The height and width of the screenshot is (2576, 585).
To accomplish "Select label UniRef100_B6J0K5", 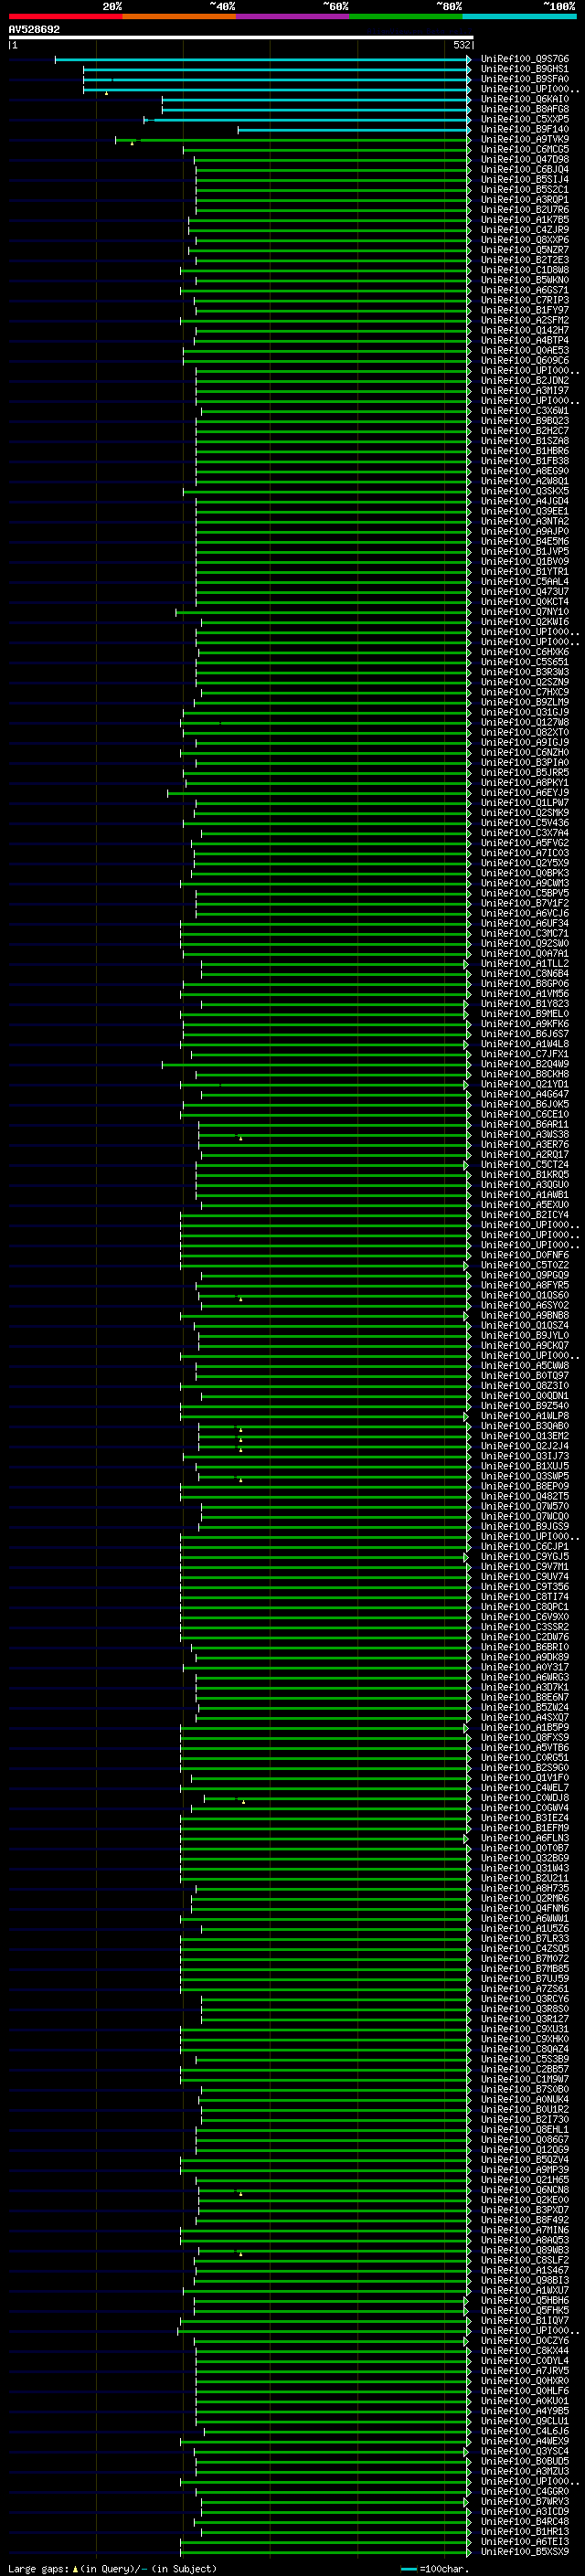I will (x=525, y=1104).
